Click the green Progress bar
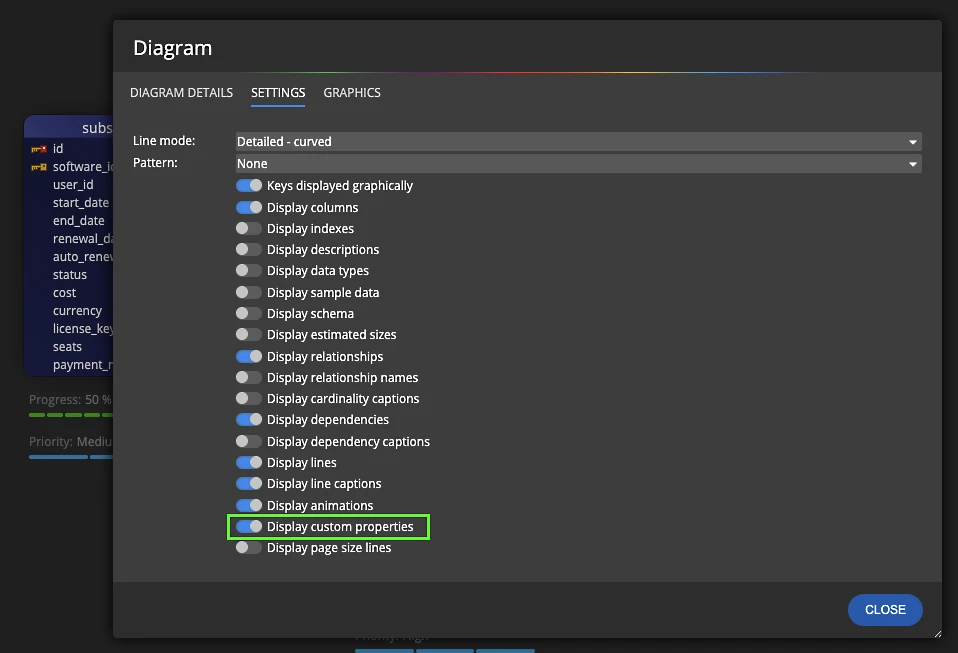The image size is (958, 653). pyautogui.click(x=70, y=415)
